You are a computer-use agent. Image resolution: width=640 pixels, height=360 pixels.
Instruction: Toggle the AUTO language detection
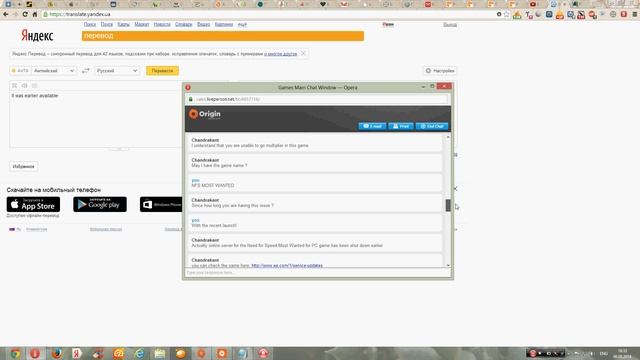20,71
